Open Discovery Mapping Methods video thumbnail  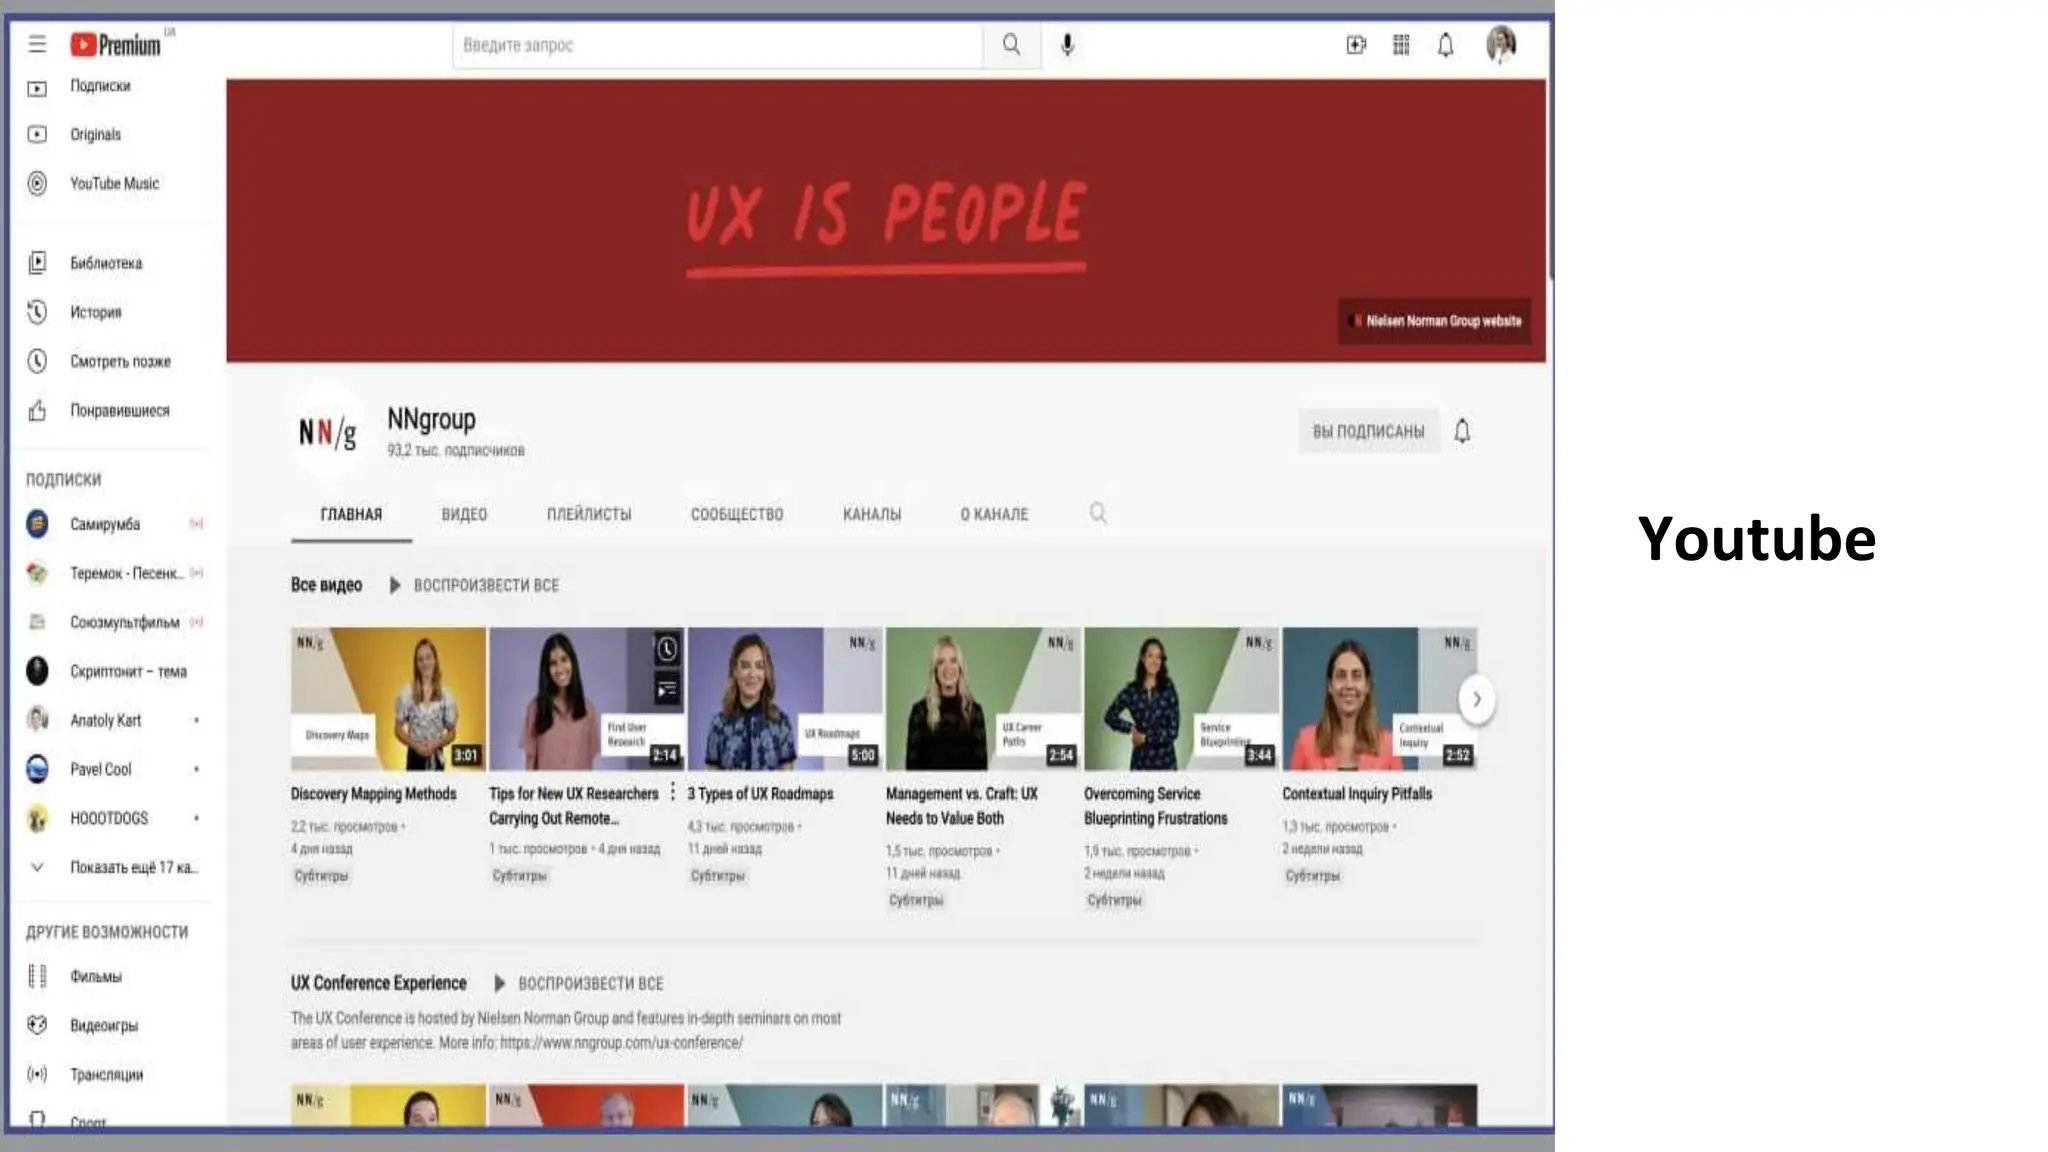[388, 698]
